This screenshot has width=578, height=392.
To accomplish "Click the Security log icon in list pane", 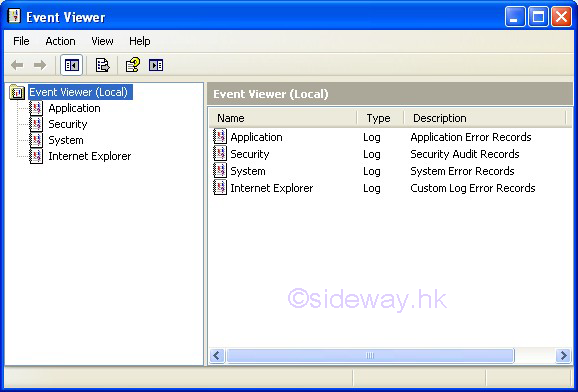I will 220,154.
